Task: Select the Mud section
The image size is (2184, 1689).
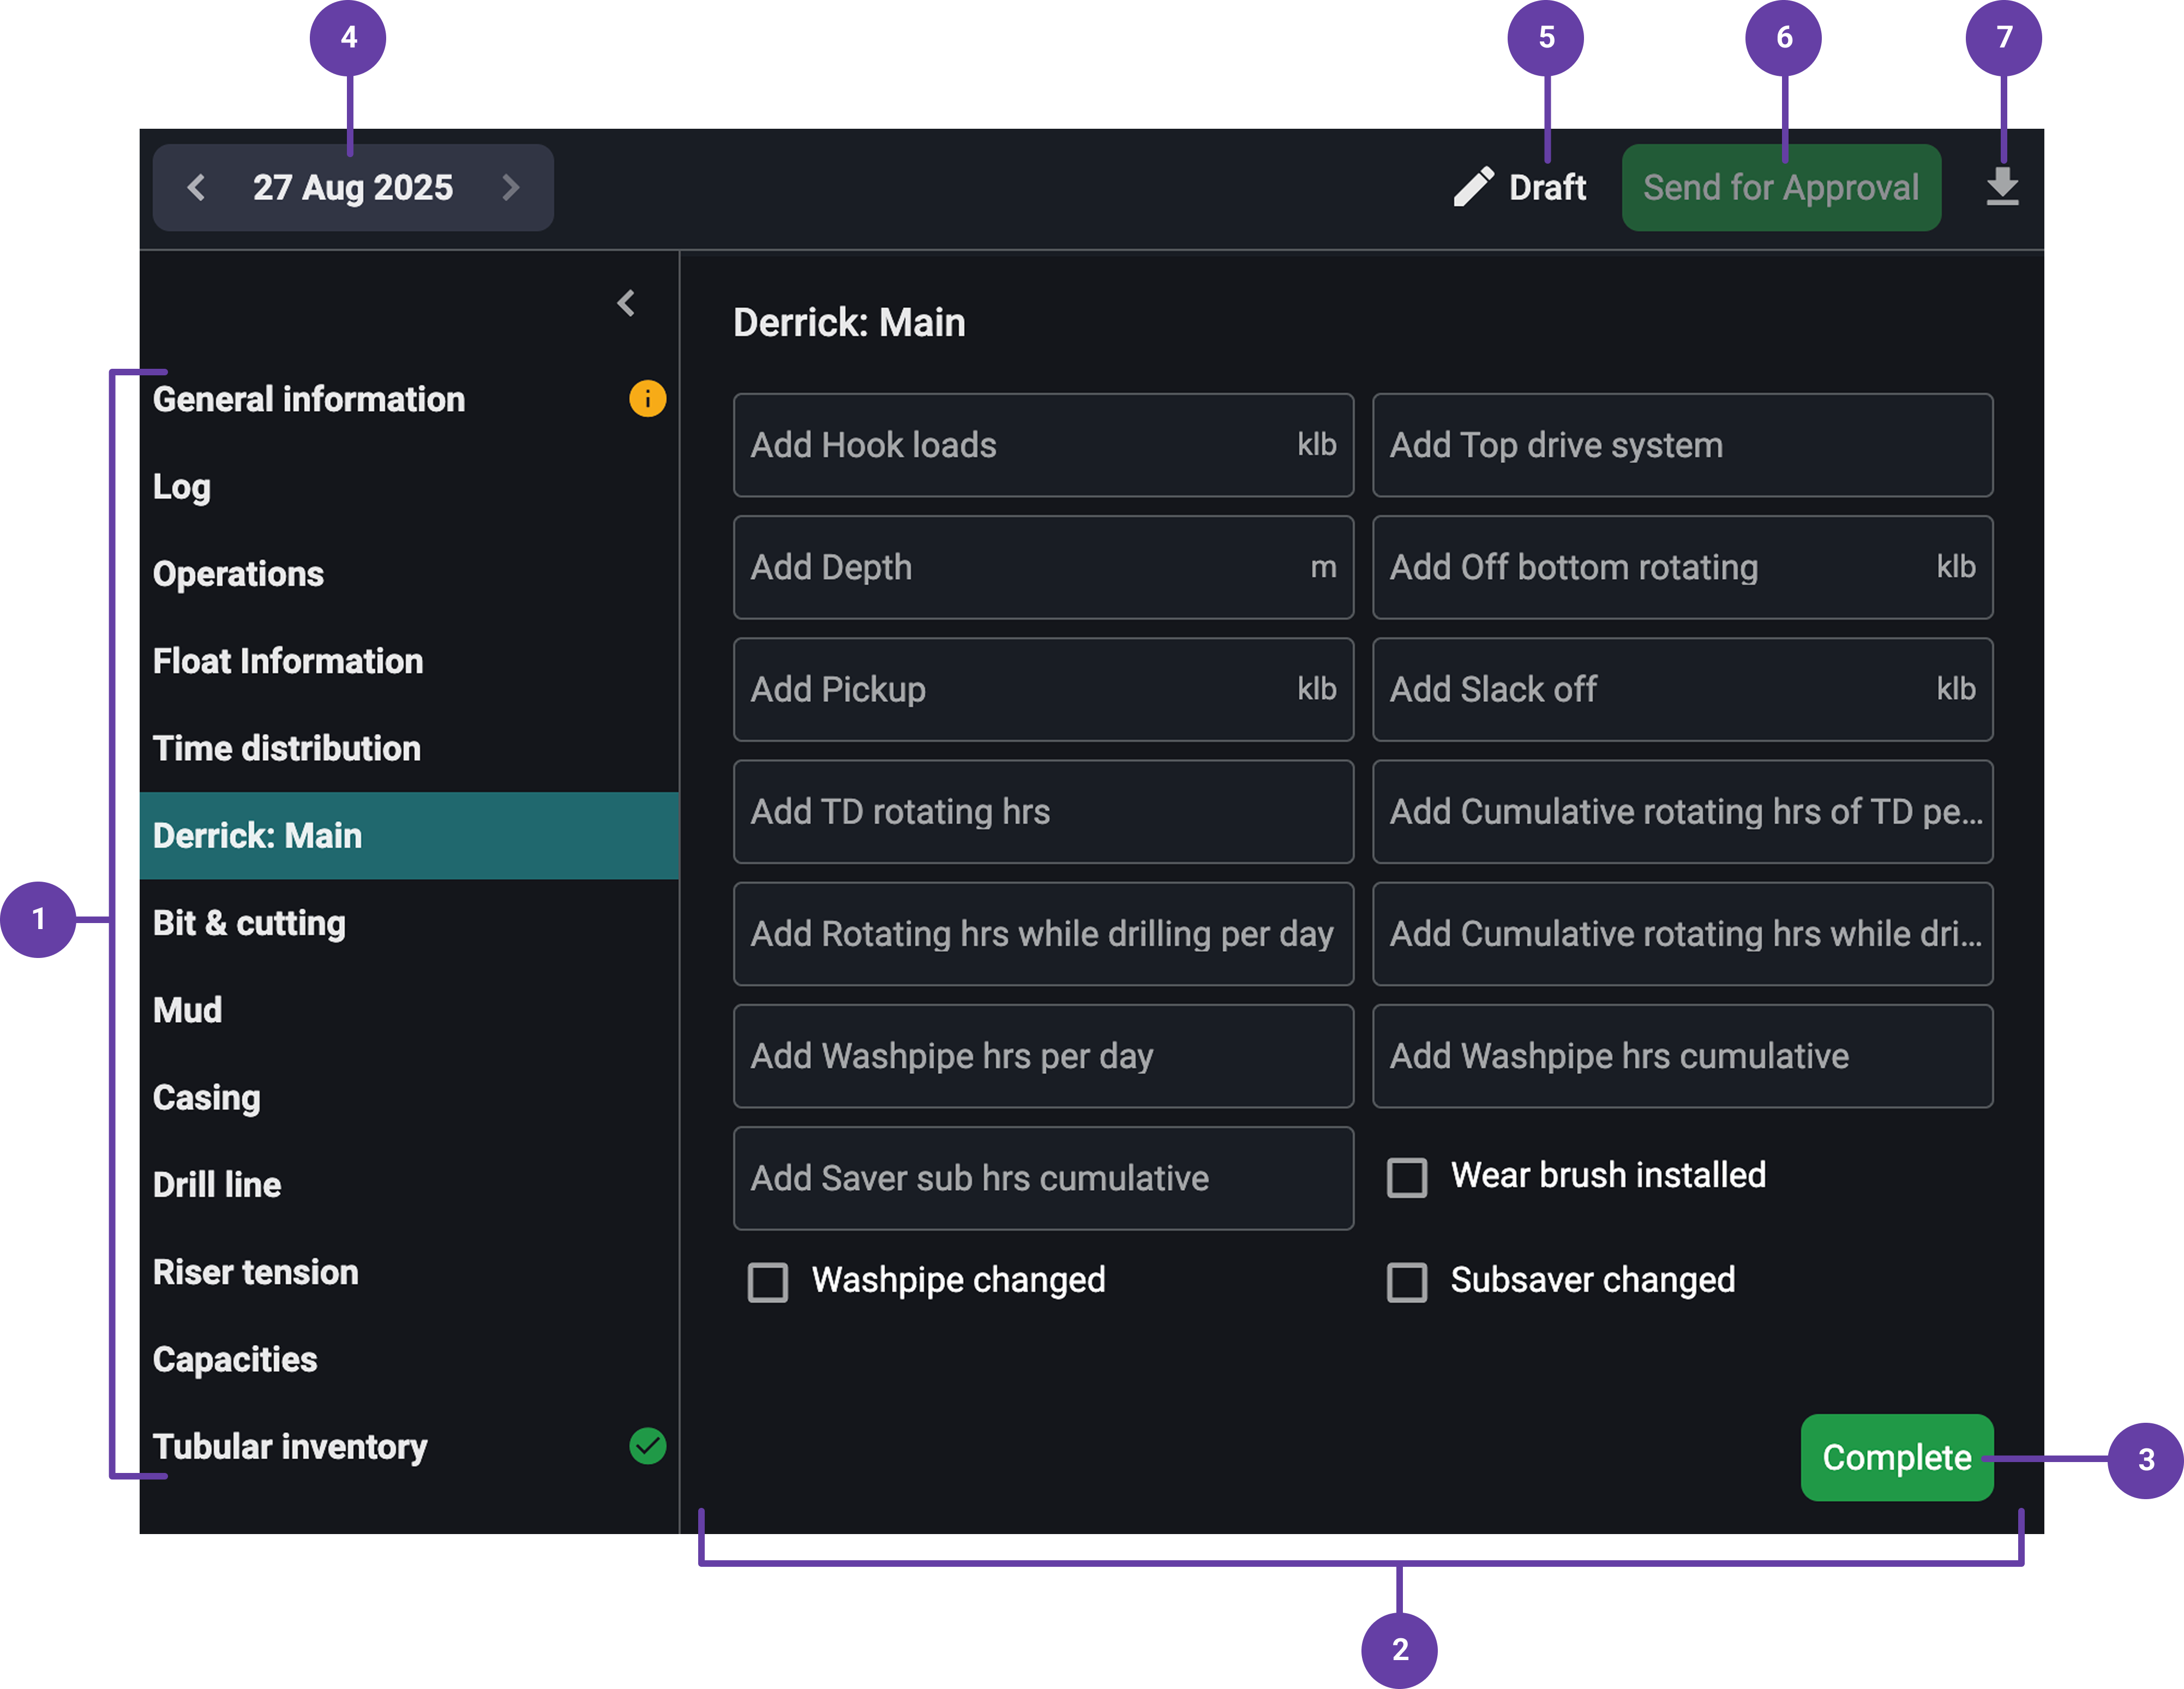Action: click(188, 1010)
